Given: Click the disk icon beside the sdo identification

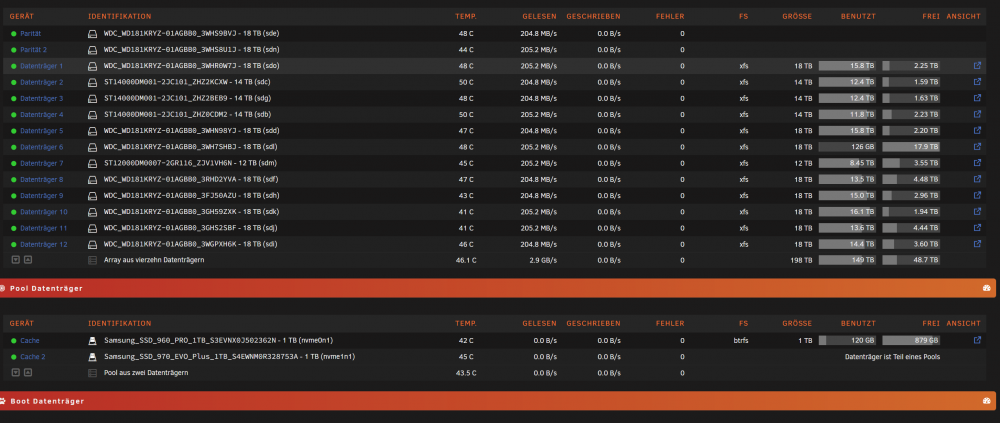Looking at the screenshot, I should coord(92,66).
